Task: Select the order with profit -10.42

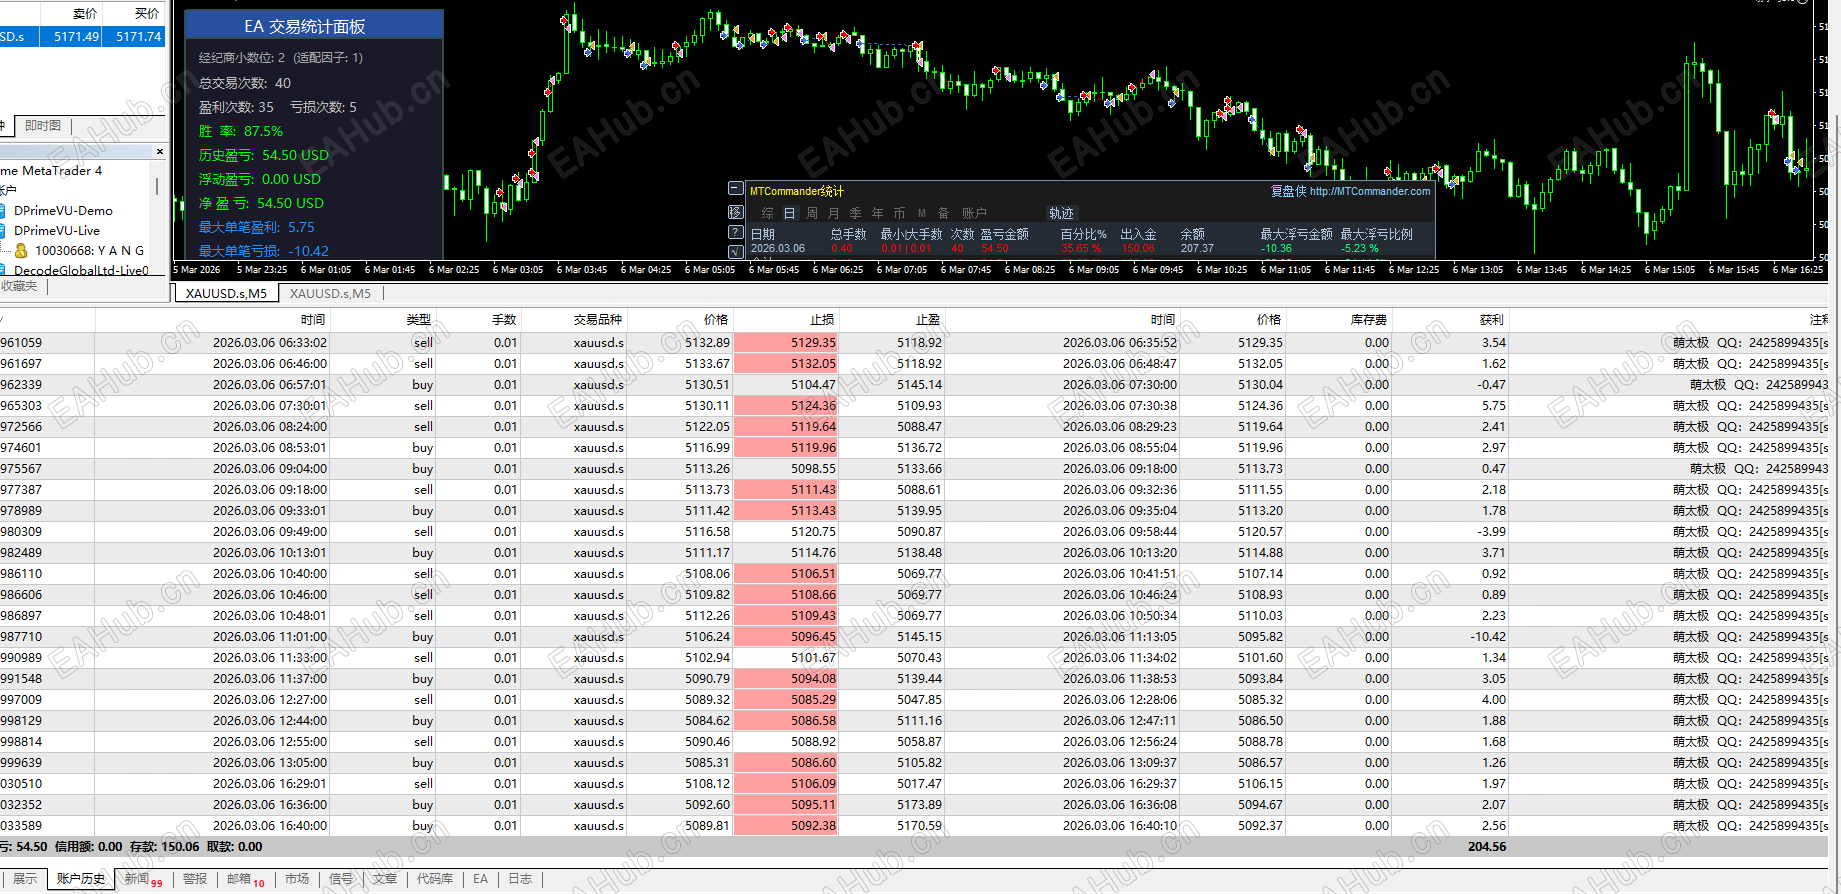Action: tap(914, 637)
